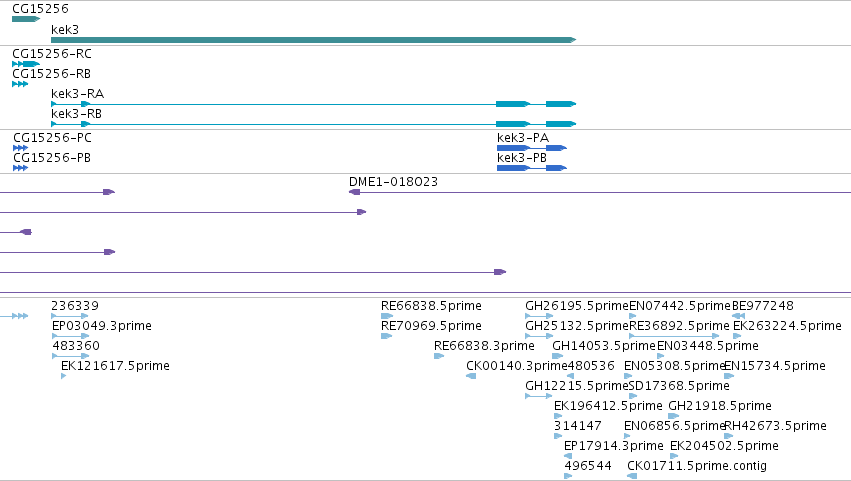
Task: Select the BE977248 EST label
Action: point(763,306)
